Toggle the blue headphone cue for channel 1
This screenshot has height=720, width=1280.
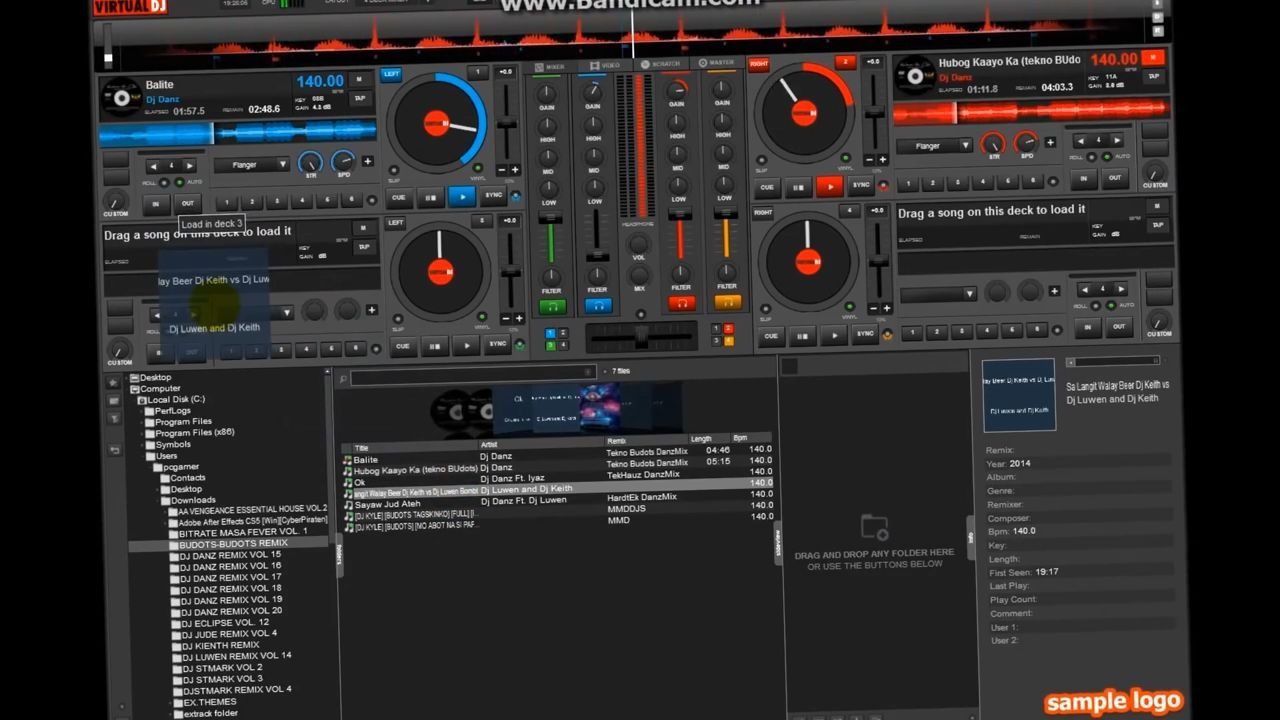[x=599, y=306]
